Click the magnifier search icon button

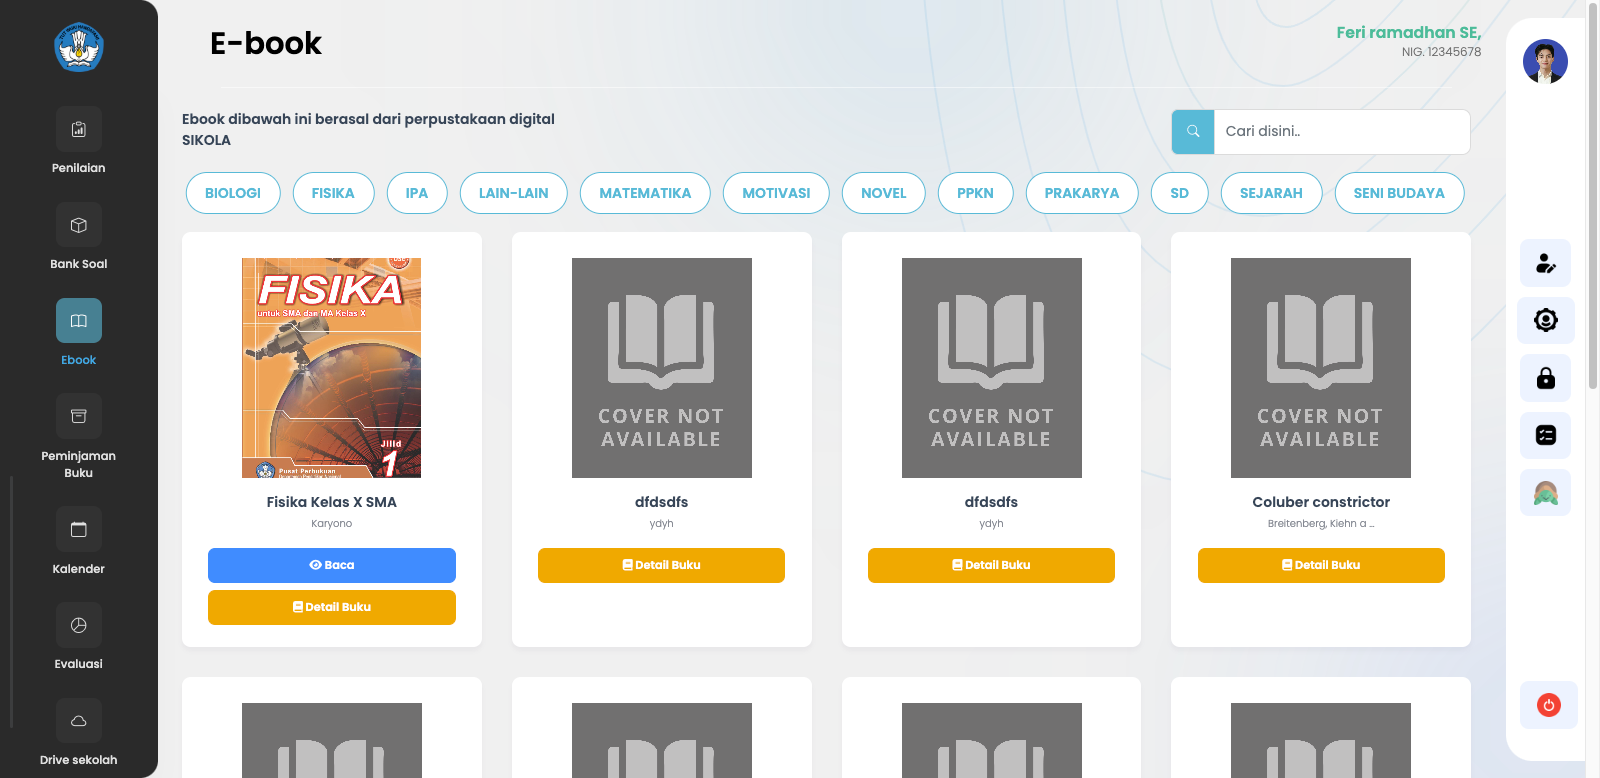coord(1193,132)
